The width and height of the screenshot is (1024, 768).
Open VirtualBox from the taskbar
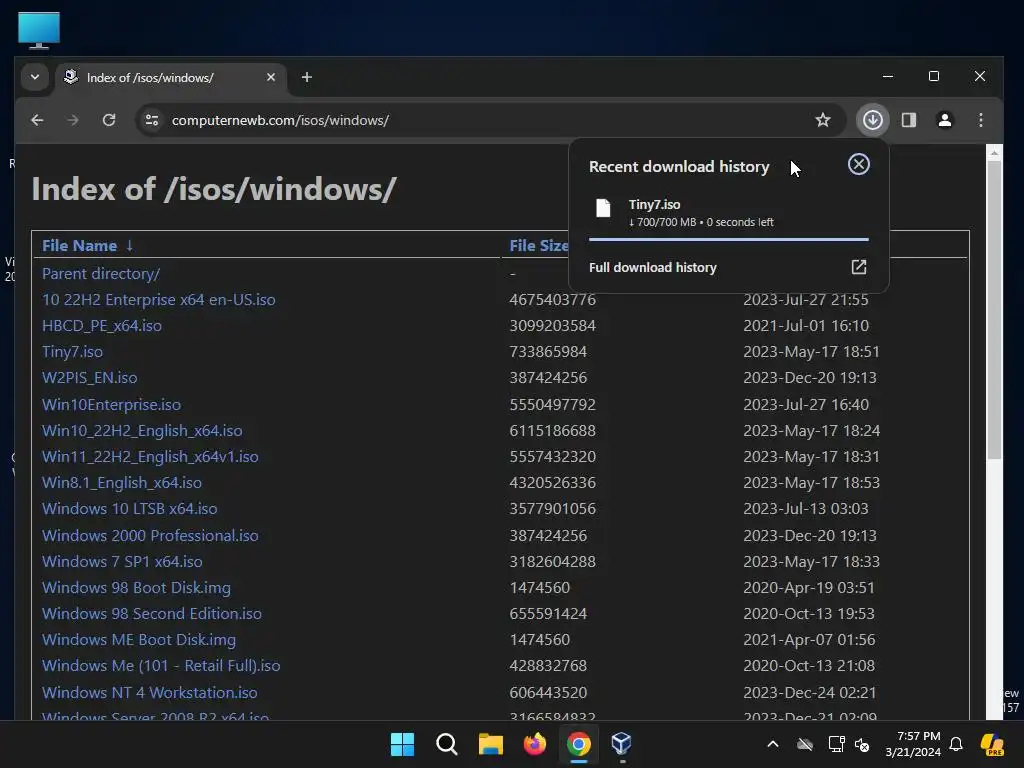pos(622,744)
